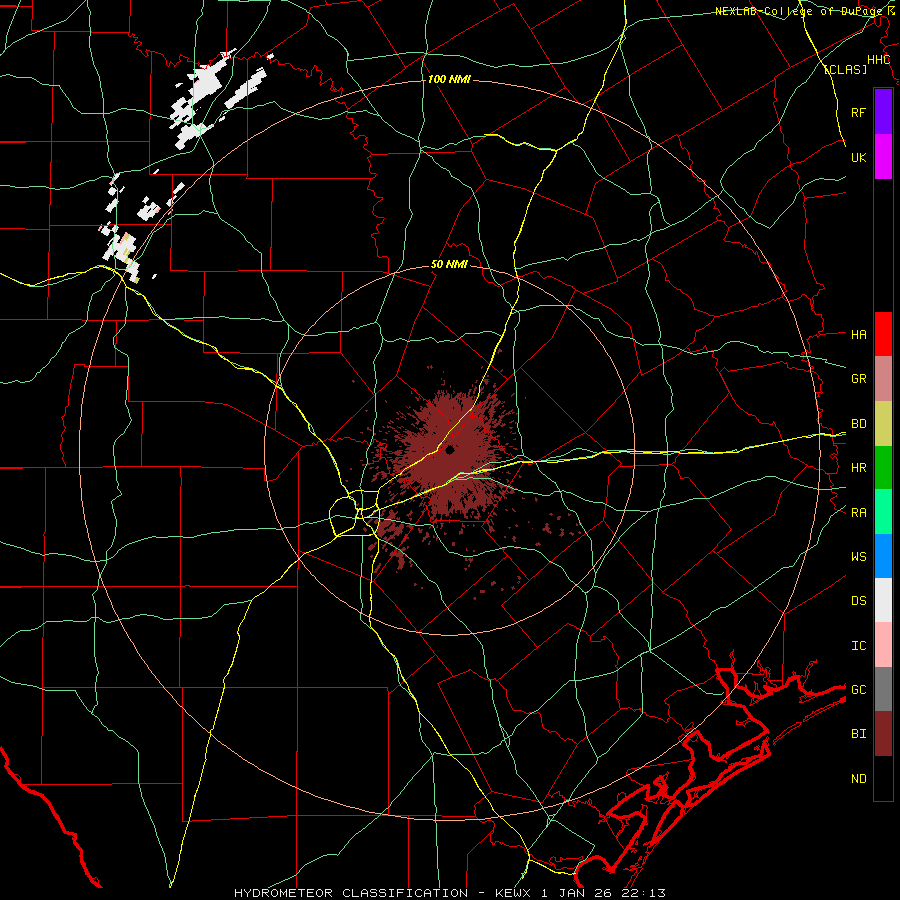The width and height of the screenshot is (900, 900).
Task: Select the red HA hail swatch
Action: pyautogui.click(x=883, y=334)
